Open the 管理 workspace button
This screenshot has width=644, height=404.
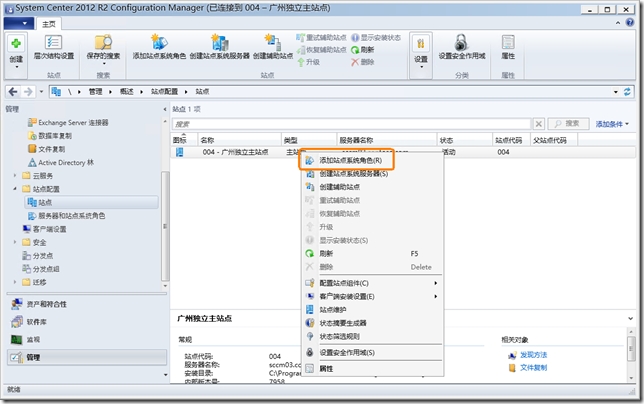[x=87, y=357]
